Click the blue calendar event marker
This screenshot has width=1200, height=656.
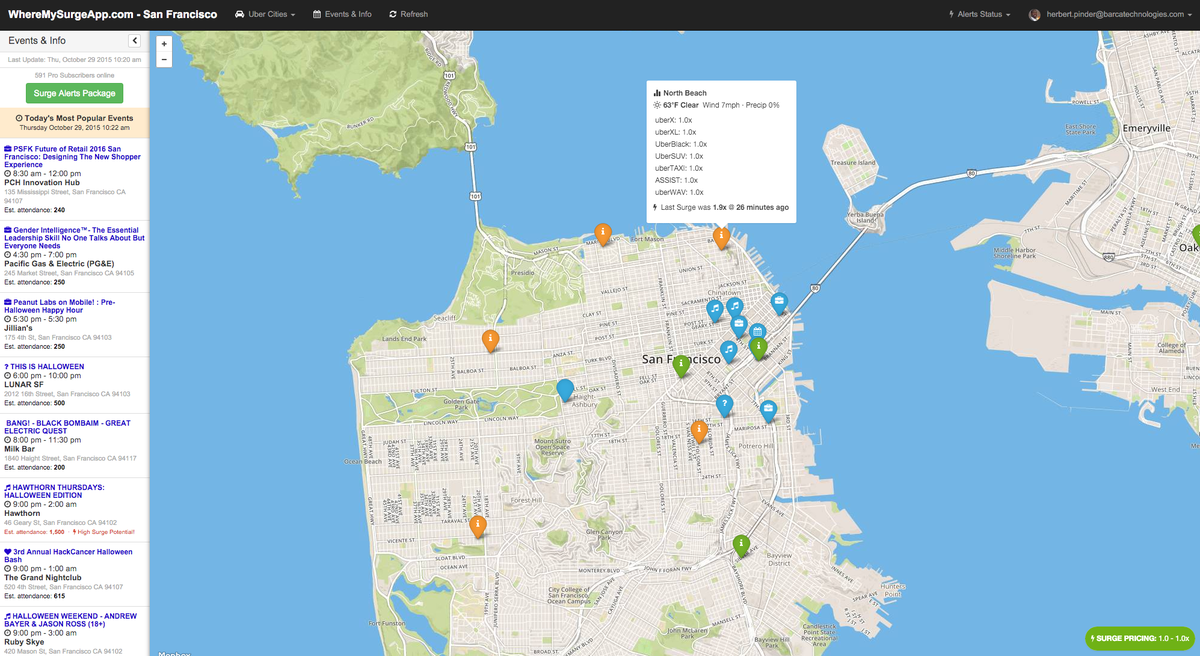pos(758,333)
